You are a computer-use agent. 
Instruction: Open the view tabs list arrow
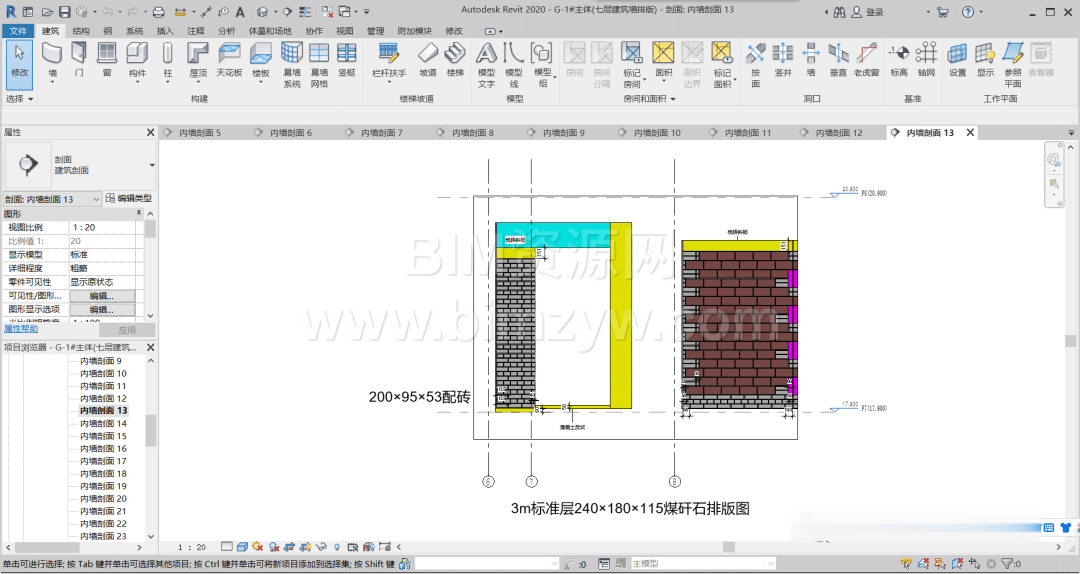click(1071, 132)
